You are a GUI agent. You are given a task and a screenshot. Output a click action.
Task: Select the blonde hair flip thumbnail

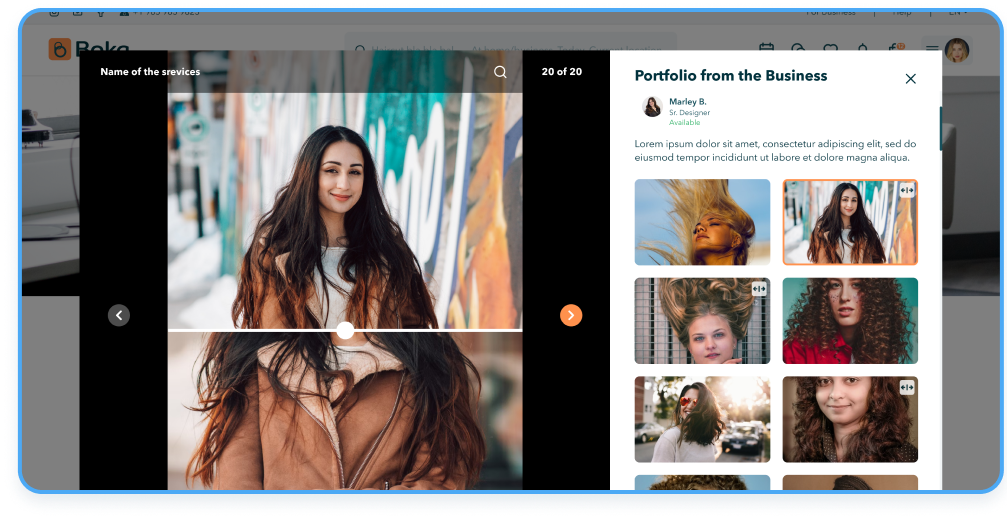tap(703, 222)
